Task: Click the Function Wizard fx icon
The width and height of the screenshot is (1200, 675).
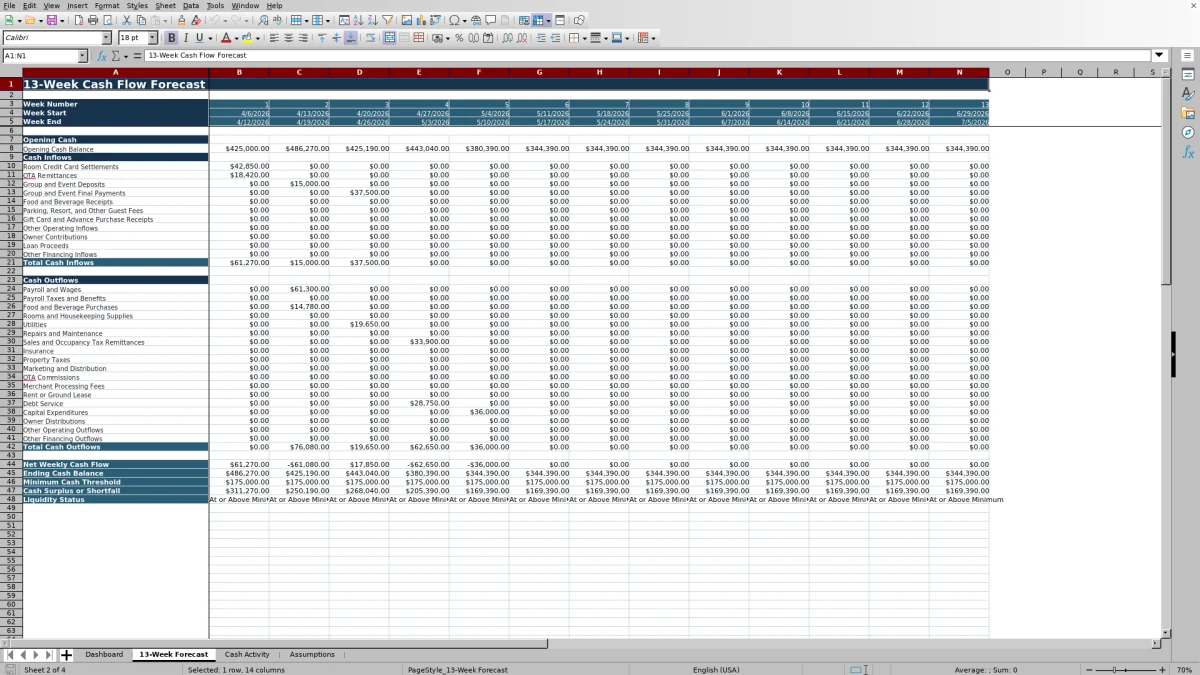Action: pyautogui.click(x=102, y=56)
